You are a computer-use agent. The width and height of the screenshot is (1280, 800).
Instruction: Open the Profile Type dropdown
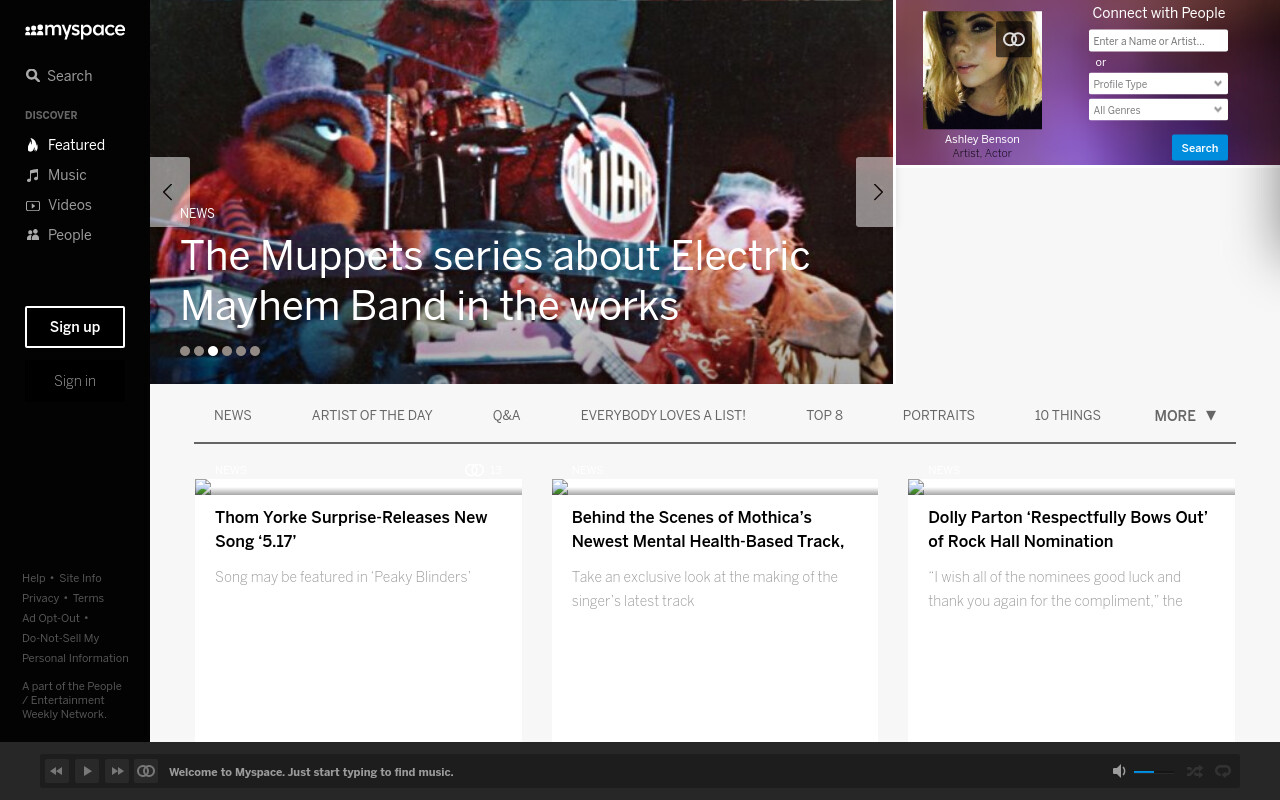pyautogui.click(x=1158, y=84)
